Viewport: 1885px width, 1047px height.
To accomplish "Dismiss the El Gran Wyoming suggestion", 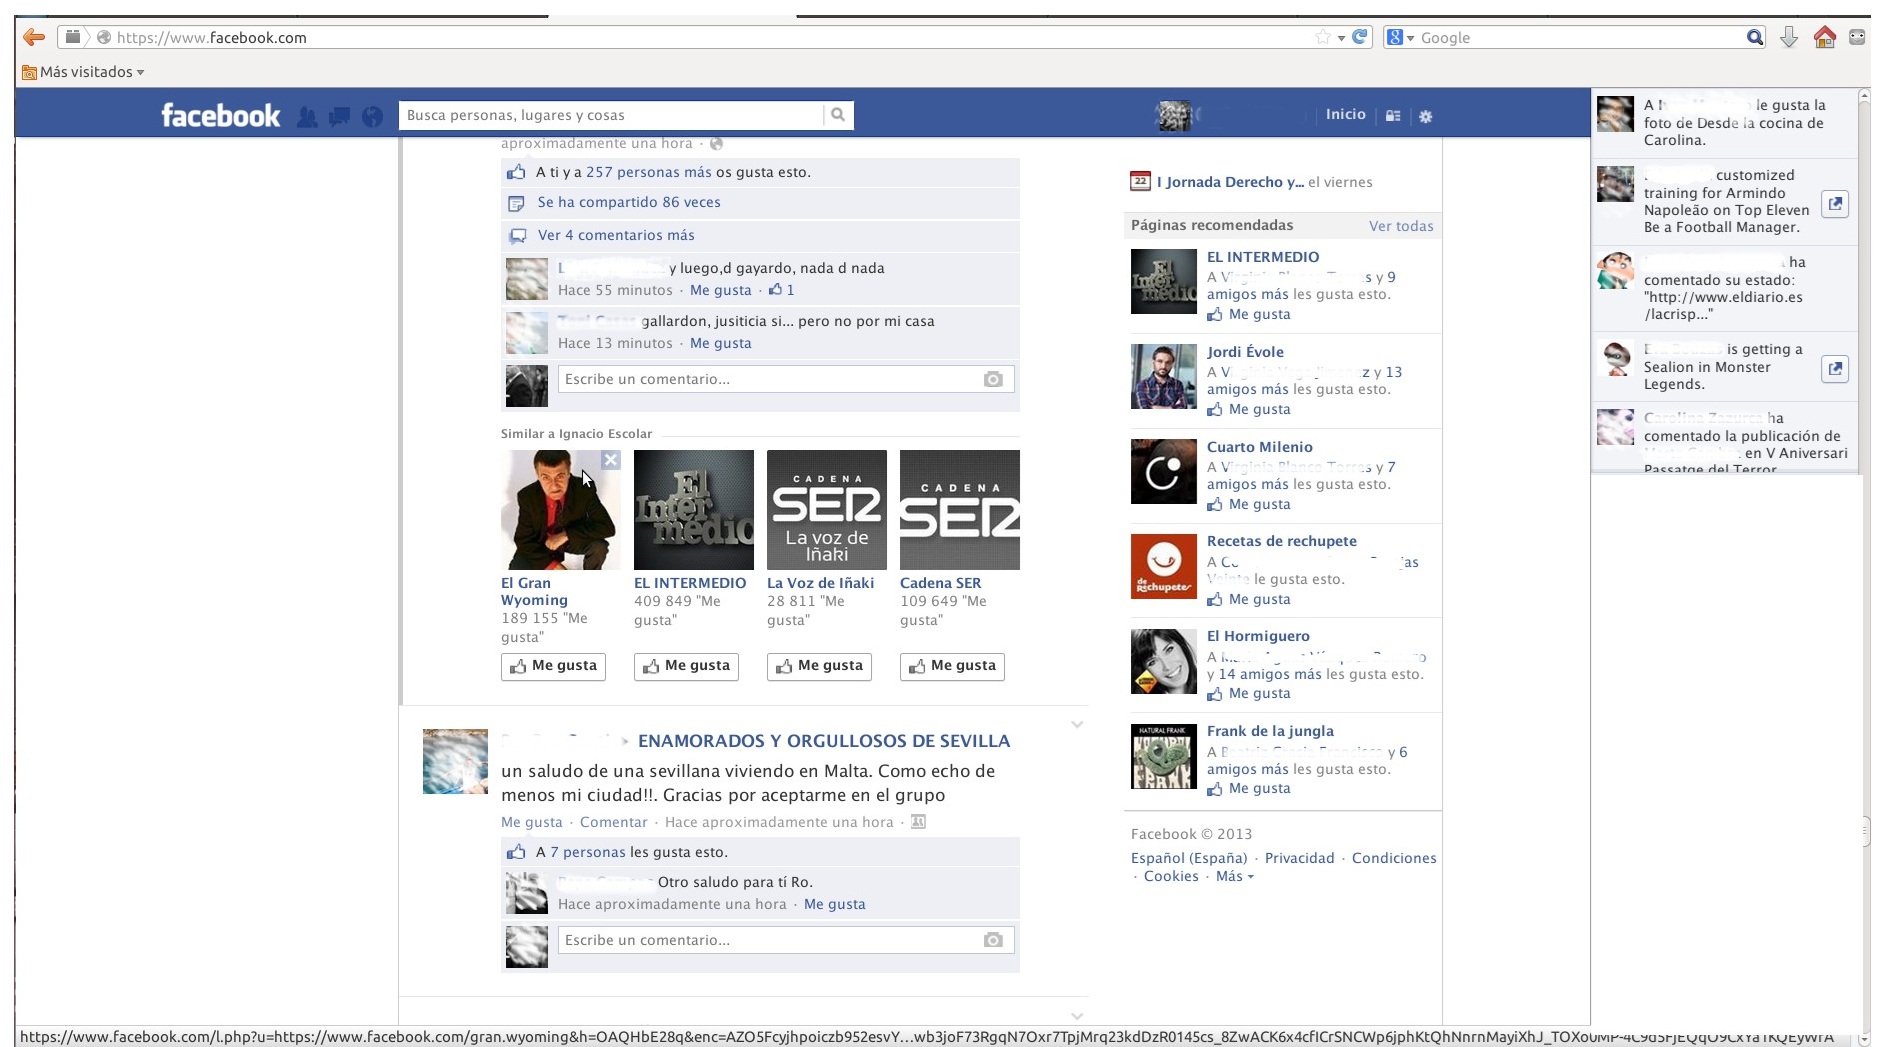I will click(x=611, y=460).
